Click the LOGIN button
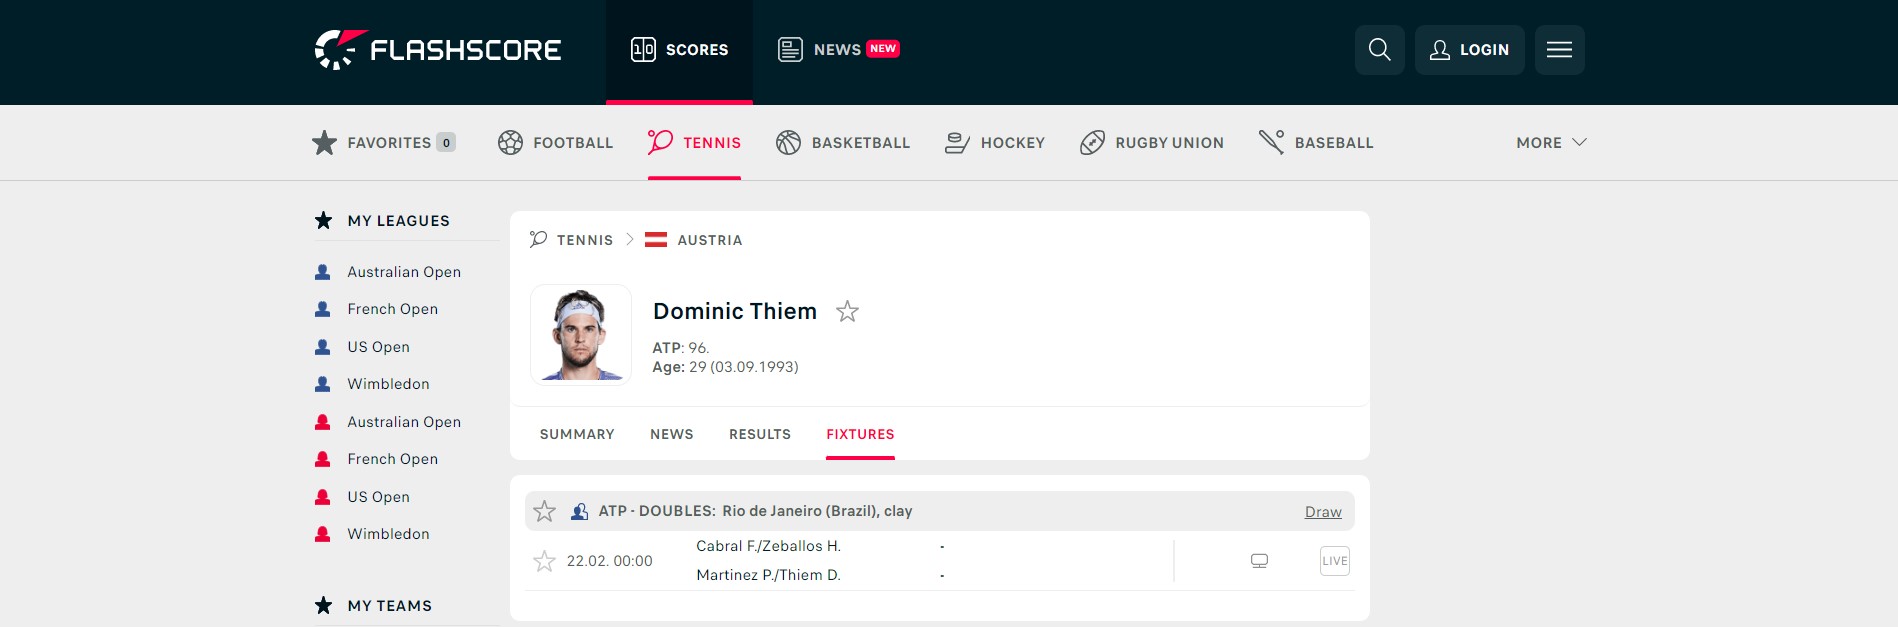The width and height of the screenshot is (1898, 627). (1469, 50)
